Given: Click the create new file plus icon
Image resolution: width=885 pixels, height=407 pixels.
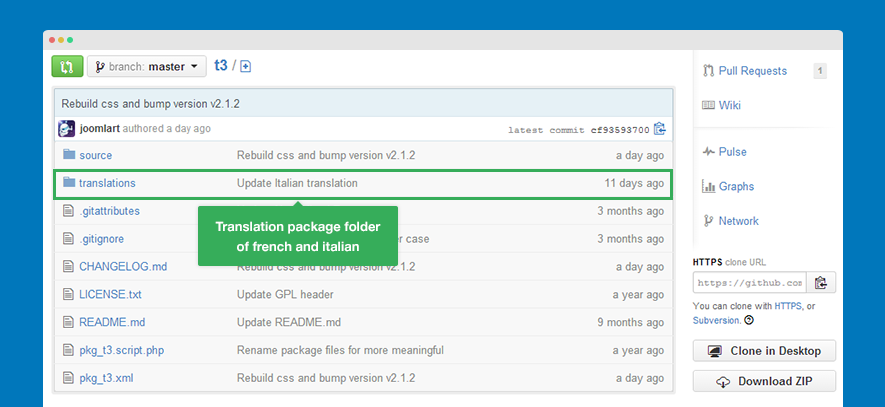Looking at the screenshot, I should [245, 67].
